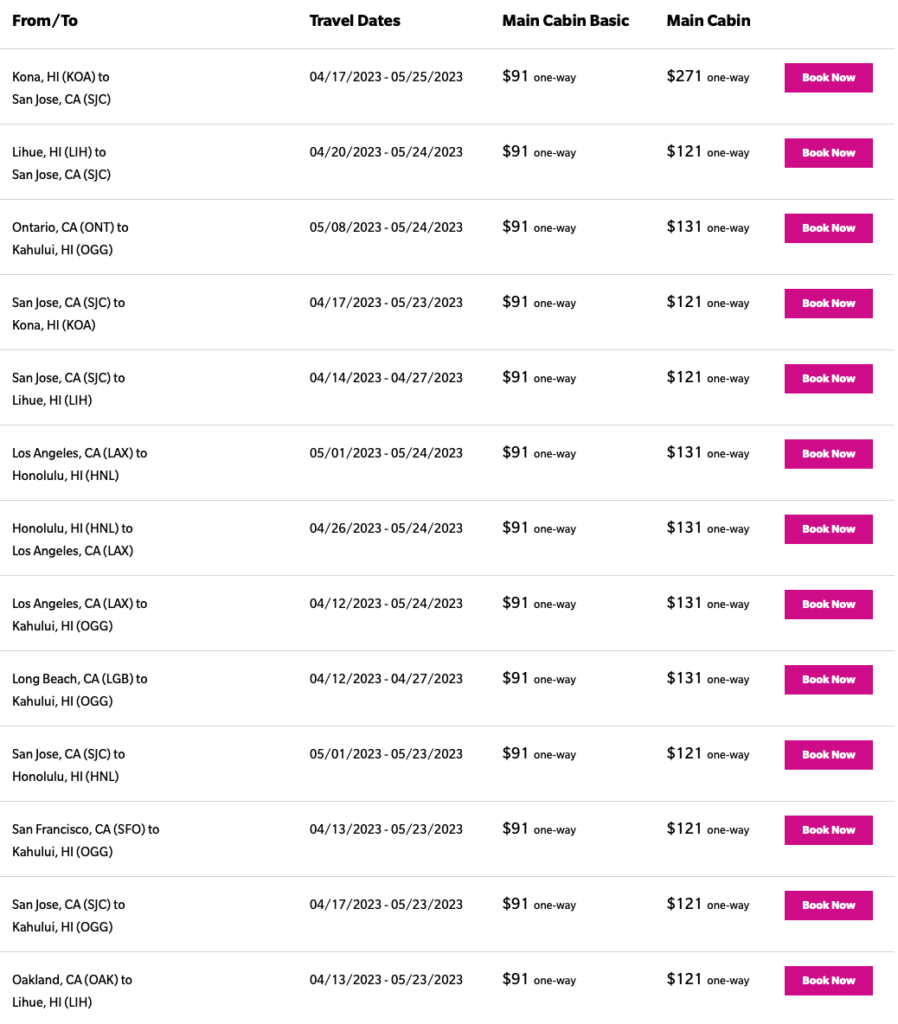Viewport: 898px width, 1024px height.
Task: Book the Honolulu to Los Angeles flight
Action: pos(828,529)
